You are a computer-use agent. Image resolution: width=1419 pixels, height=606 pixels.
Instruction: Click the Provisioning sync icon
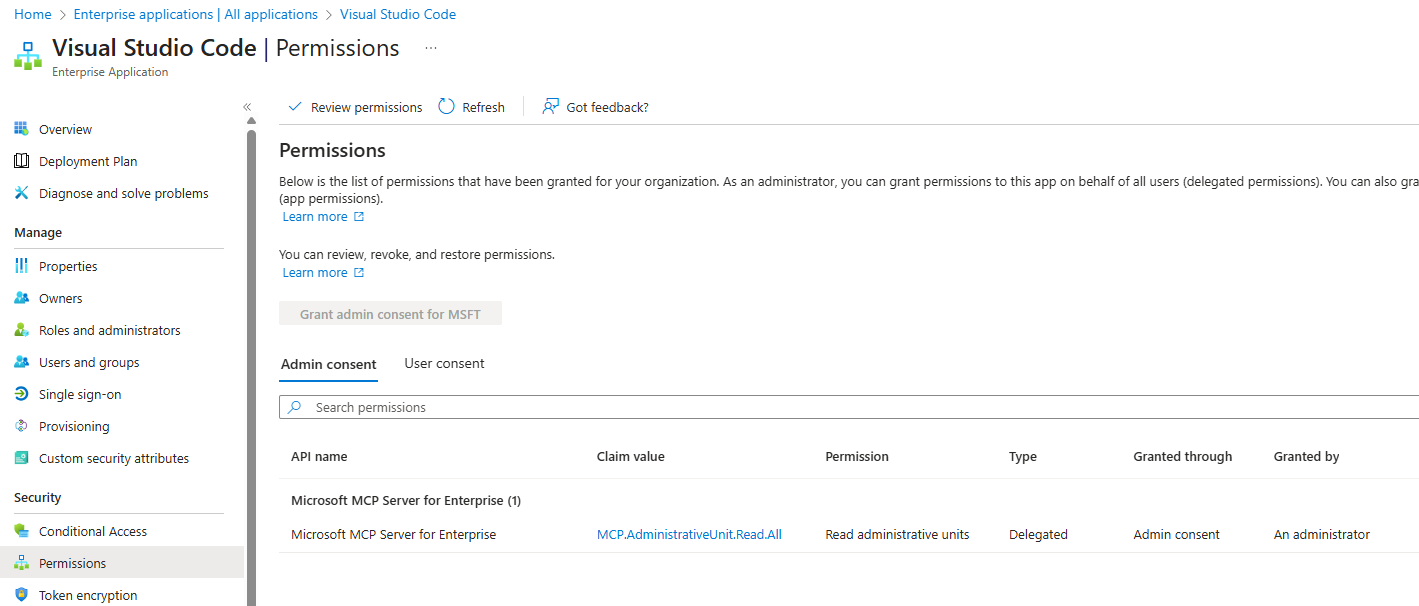pyautogui.click(x=21, y=426)
